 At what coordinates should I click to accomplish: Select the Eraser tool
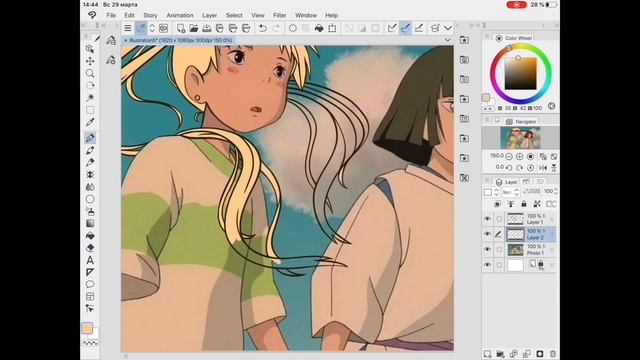click(90, 248)
